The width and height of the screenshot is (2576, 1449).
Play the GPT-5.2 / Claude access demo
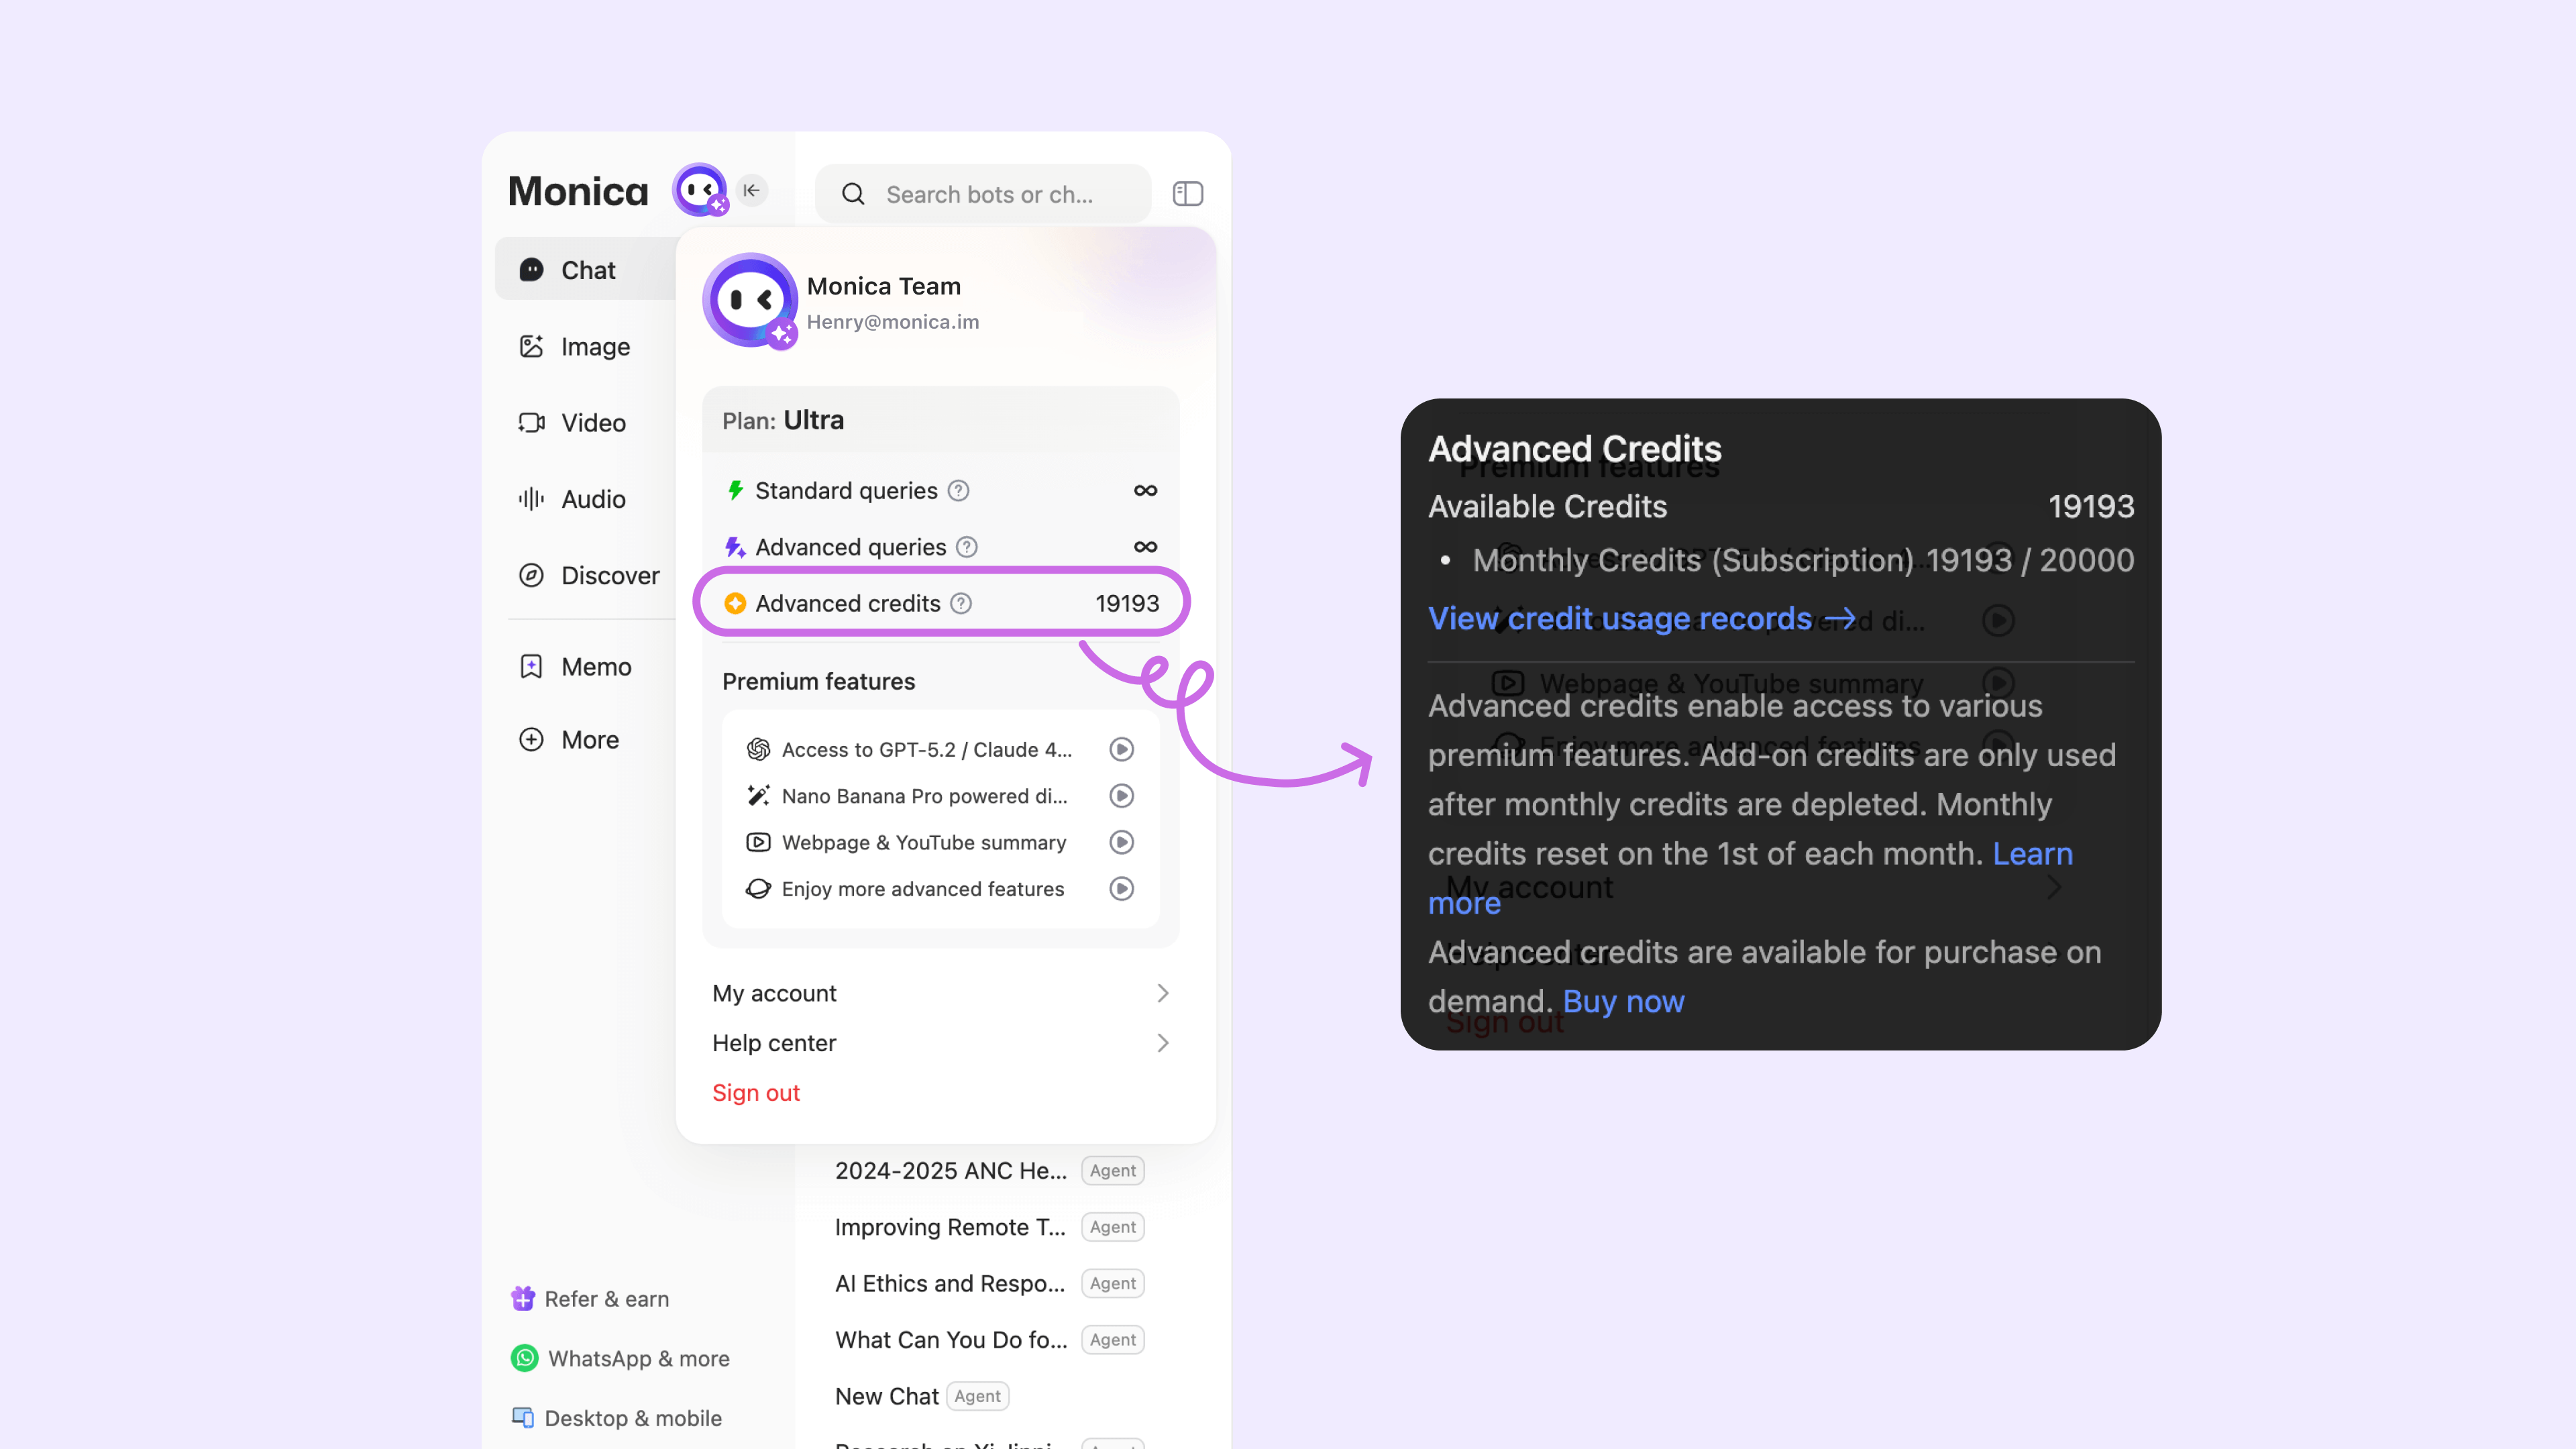[x=1121, y=749]
